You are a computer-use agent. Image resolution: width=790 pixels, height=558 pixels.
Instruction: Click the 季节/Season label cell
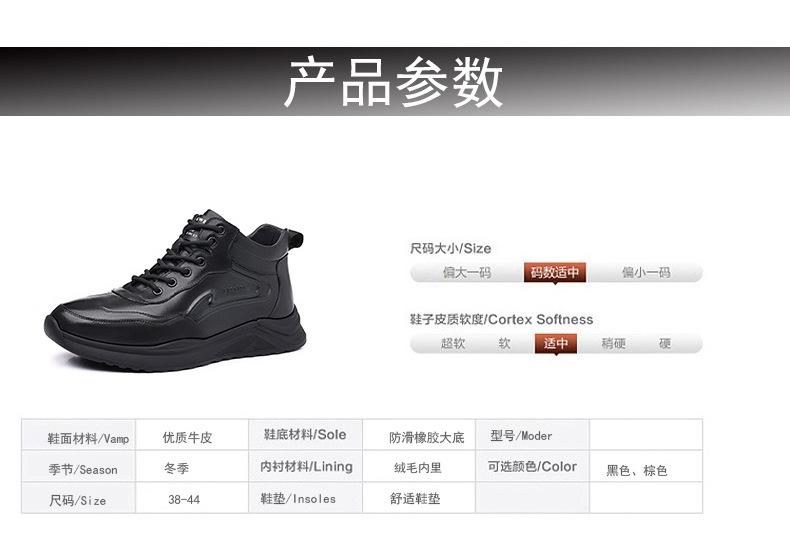79,466
